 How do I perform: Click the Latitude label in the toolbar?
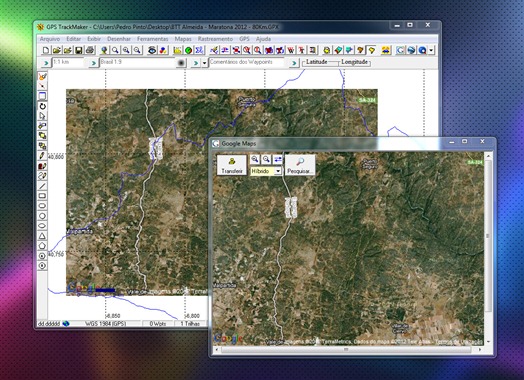click(x=316, y=62)
